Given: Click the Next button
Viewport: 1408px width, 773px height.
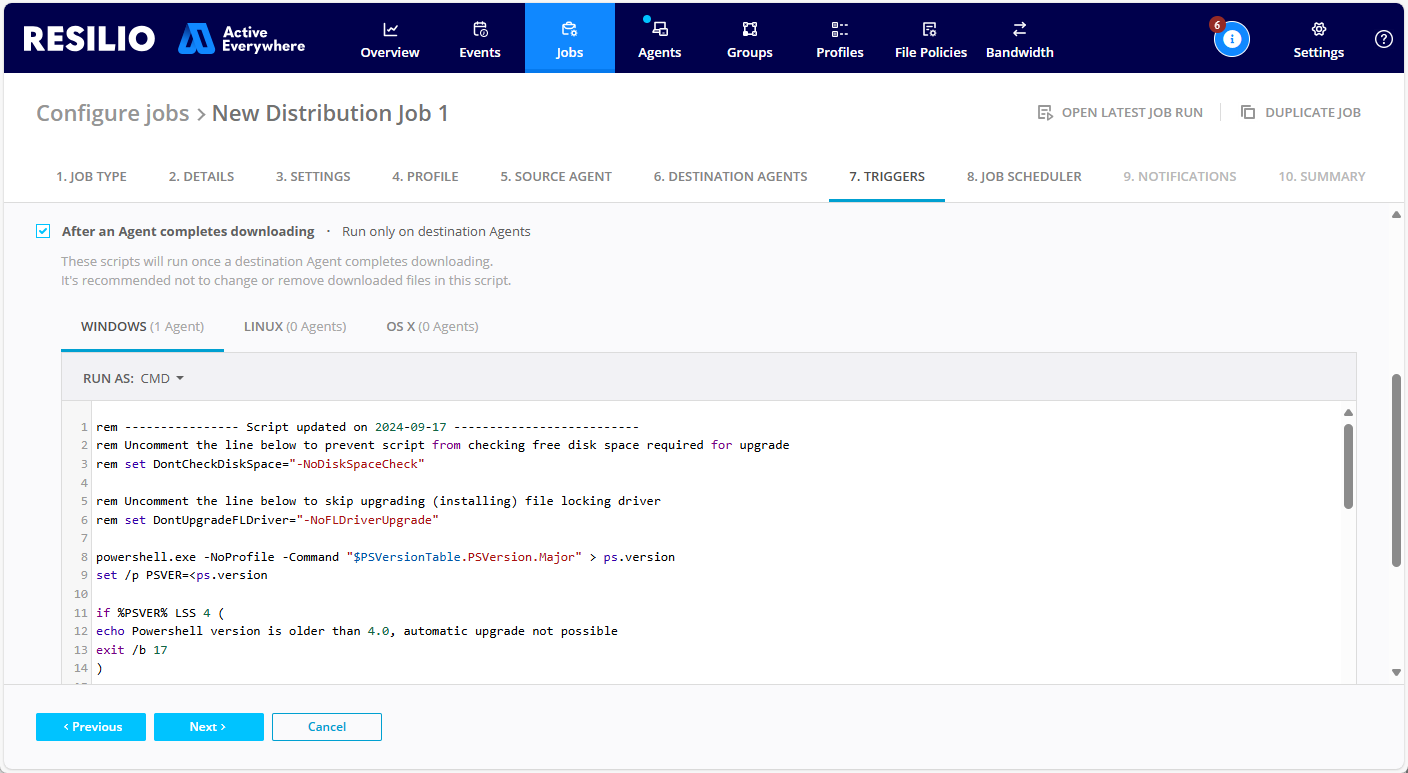Looking at the screenshot, I should tap(208, 727).
